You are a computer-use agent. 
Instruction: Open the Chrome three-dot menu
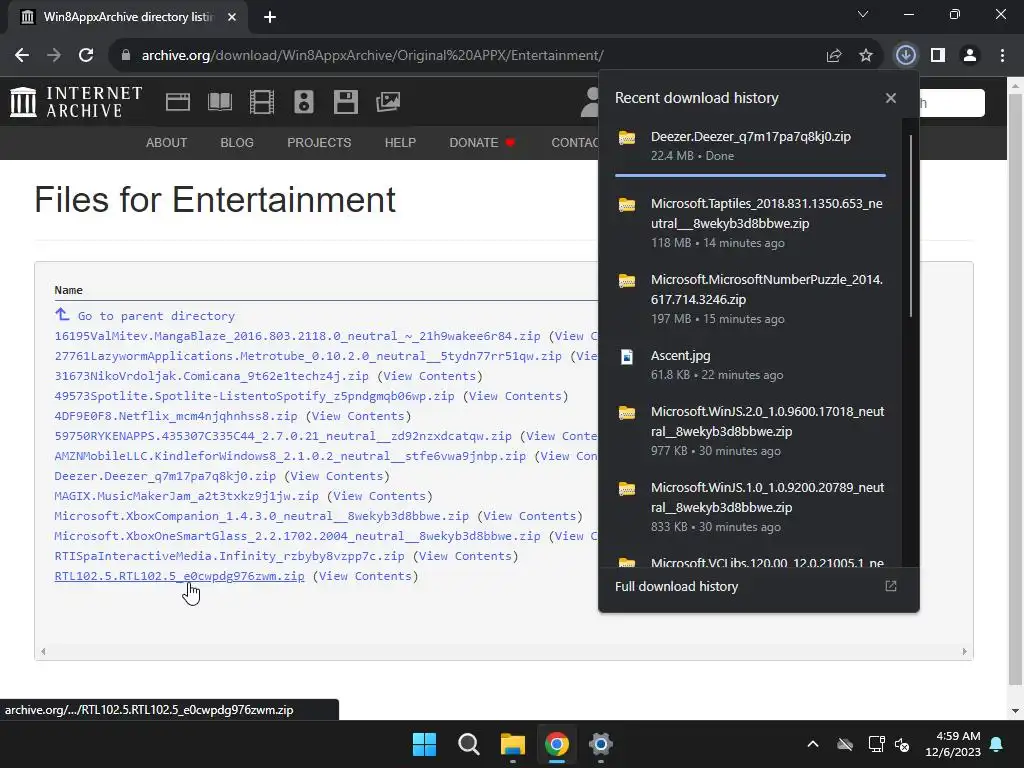point(1002,56)
